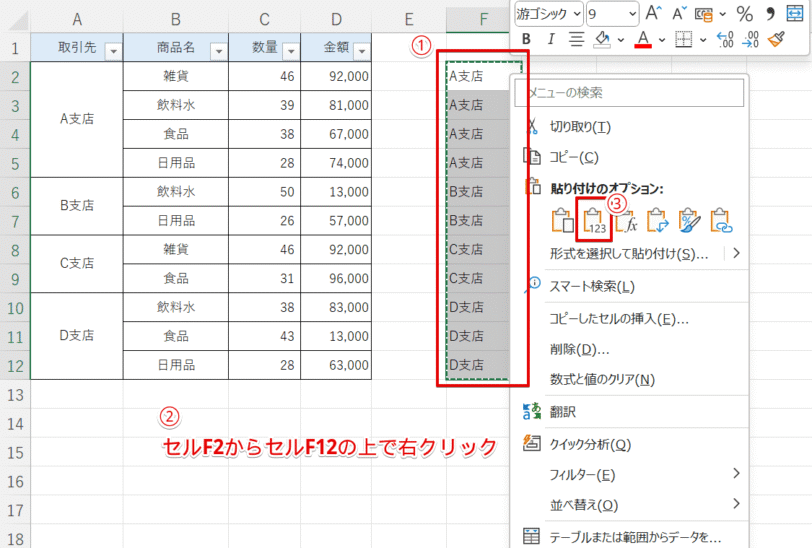Choose the default paste option icon
The height and width of the screenshot is (548, 812).
click(x=562, y=221)
